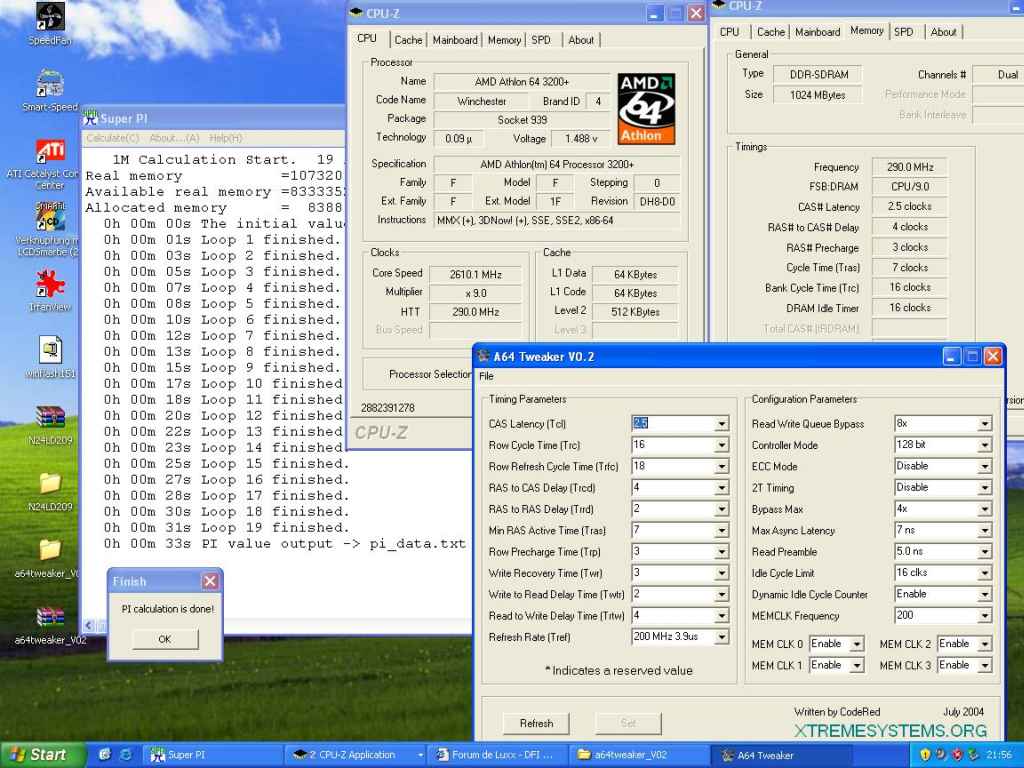Open the LCDSmartie shortcut desktop icon
Screen dimensions: 1024x768
pyautogui.click(x=50, y=217)
